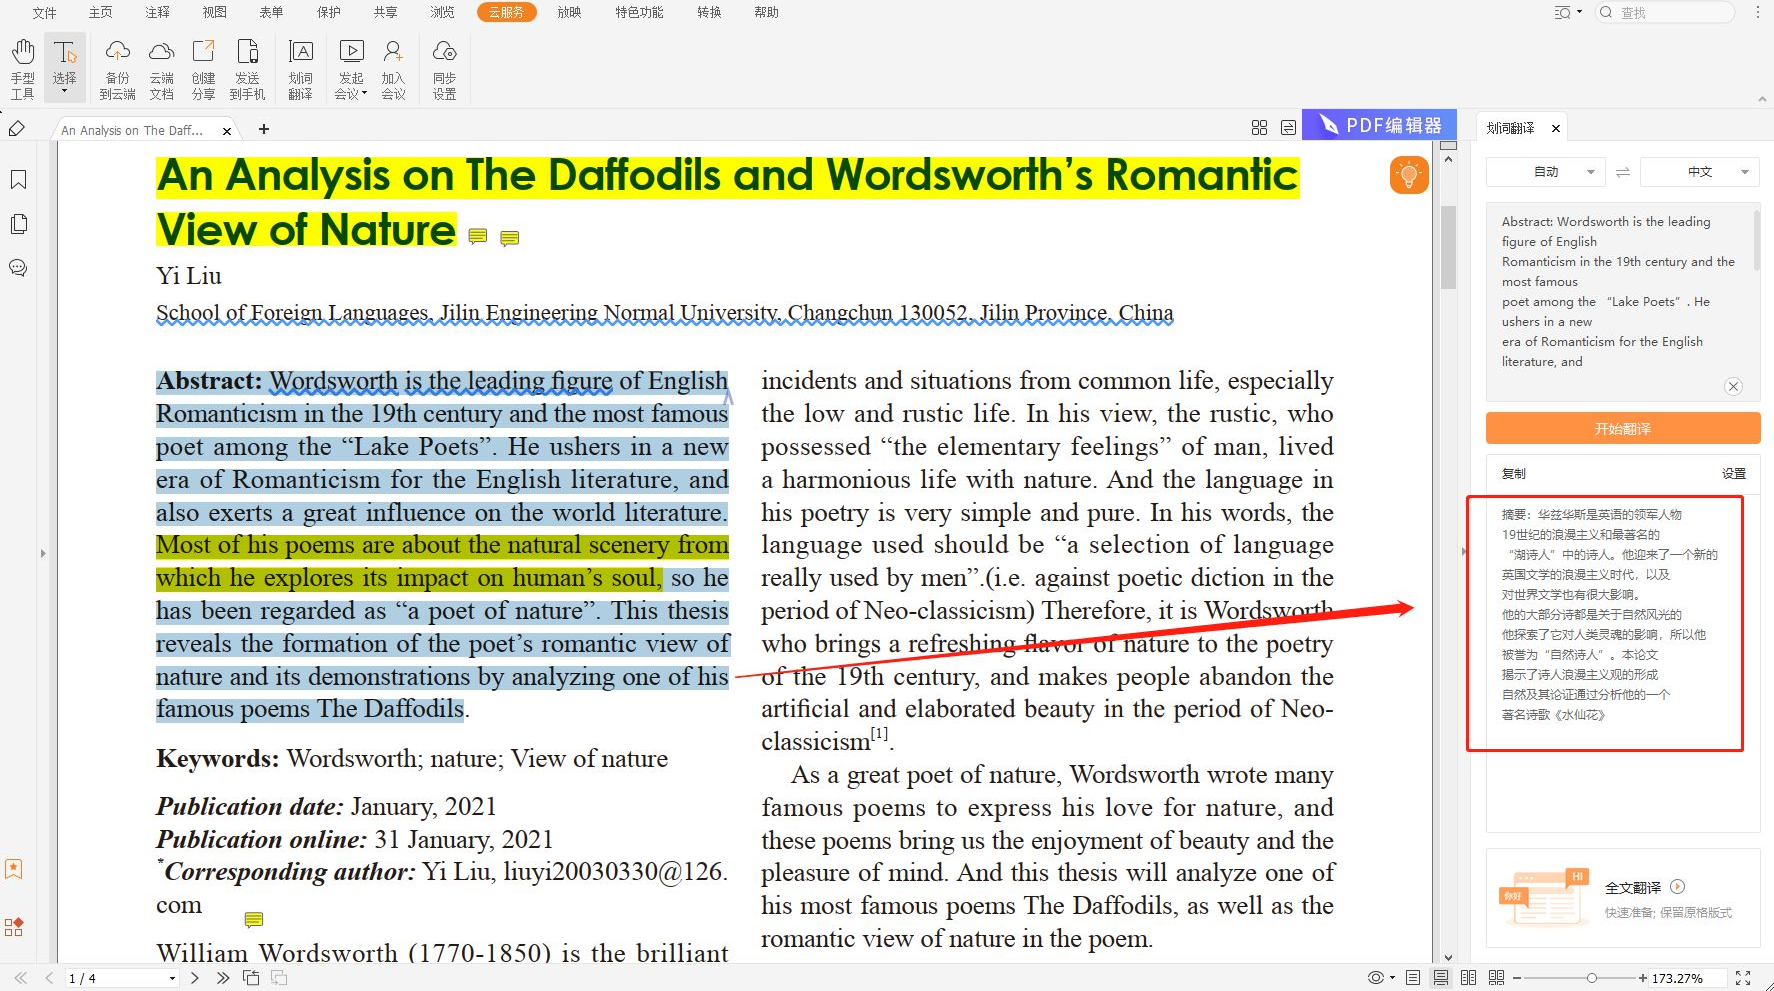
Task: Select the Hand tool (手型工具)
Action: [x=22, y=68]
